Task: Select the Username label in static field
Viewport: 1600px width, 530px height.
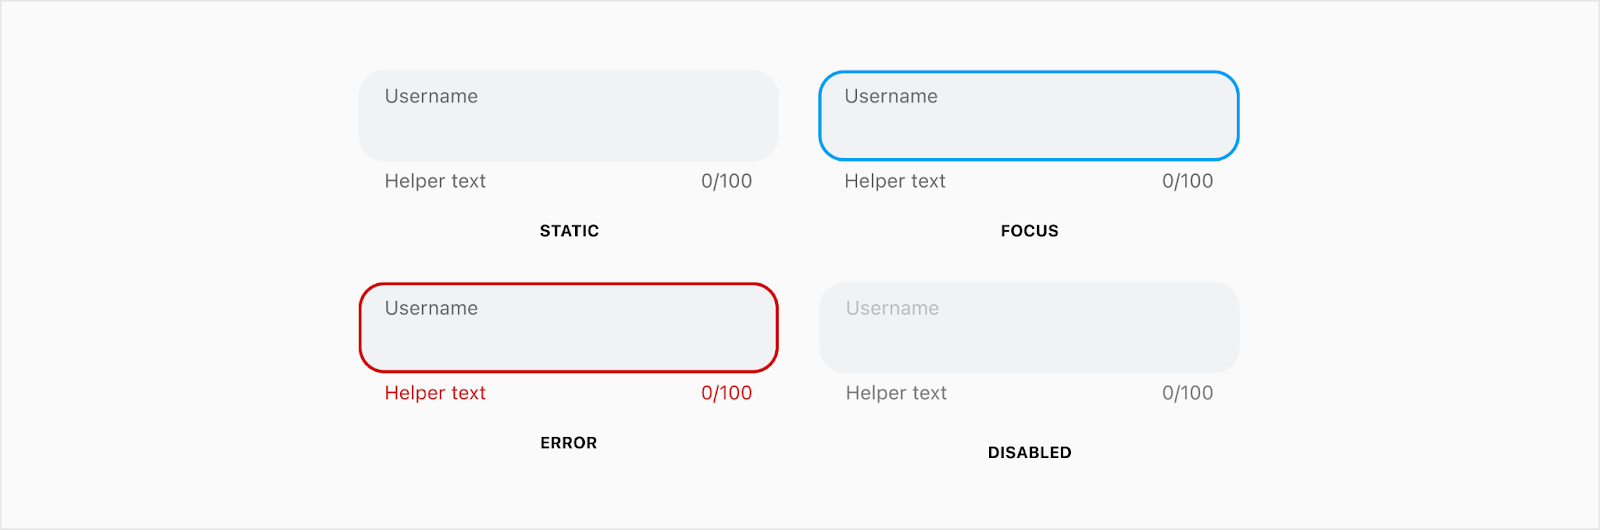Action: (x=431, y=96)
